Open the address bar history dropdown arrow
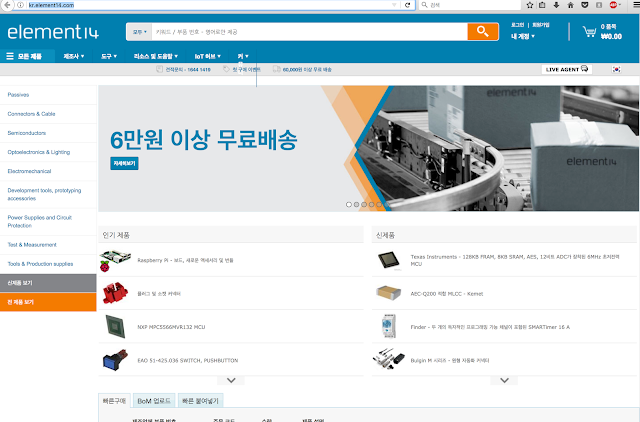The width and height of the screenshot is (640, 422). 394,5
